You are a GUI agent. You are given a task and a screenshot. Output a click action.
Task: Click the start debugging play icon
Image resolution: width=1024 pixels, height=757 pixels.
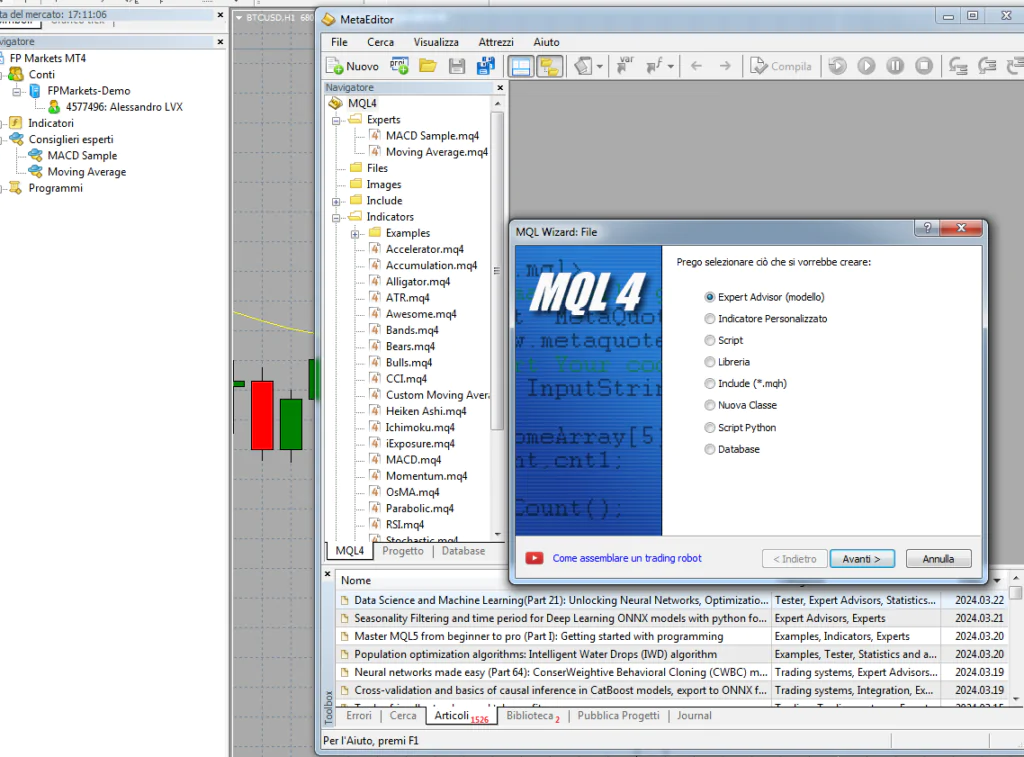pyautogui.click(x=866, y=66)
